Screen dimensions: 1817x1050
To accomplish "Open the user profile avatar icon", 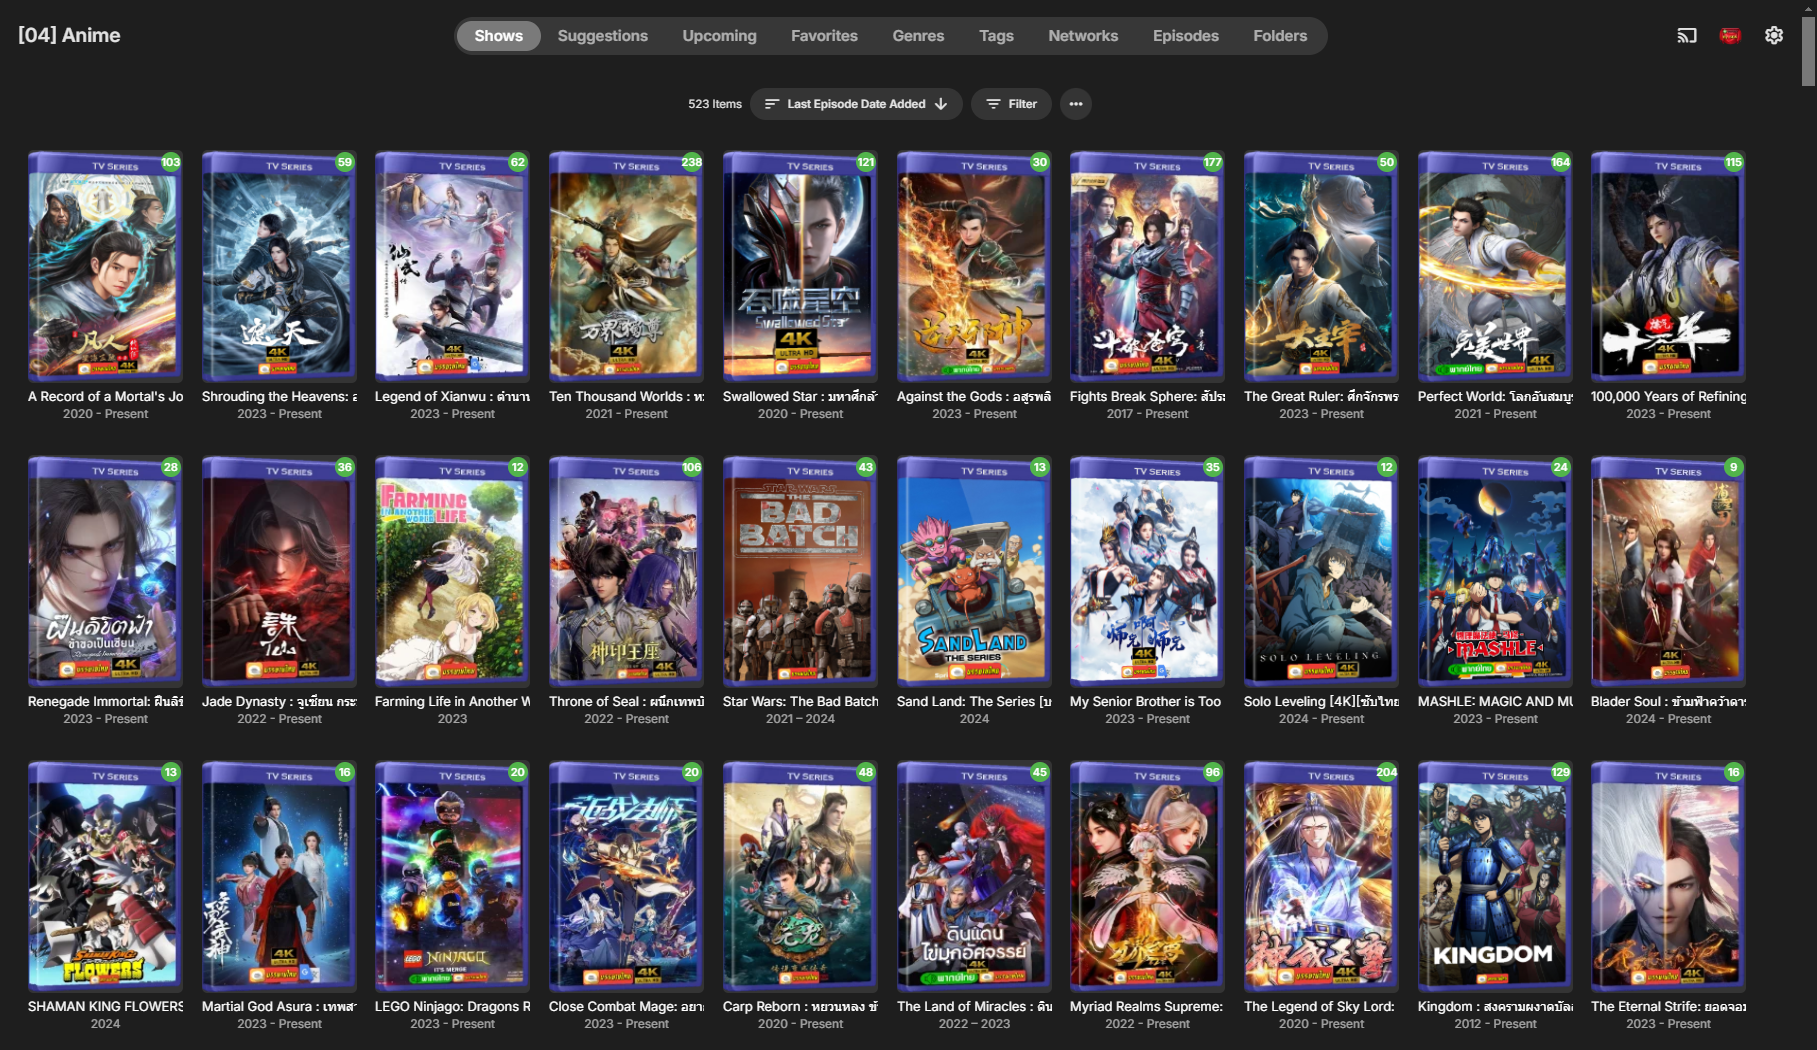I will coord(1730,36).
